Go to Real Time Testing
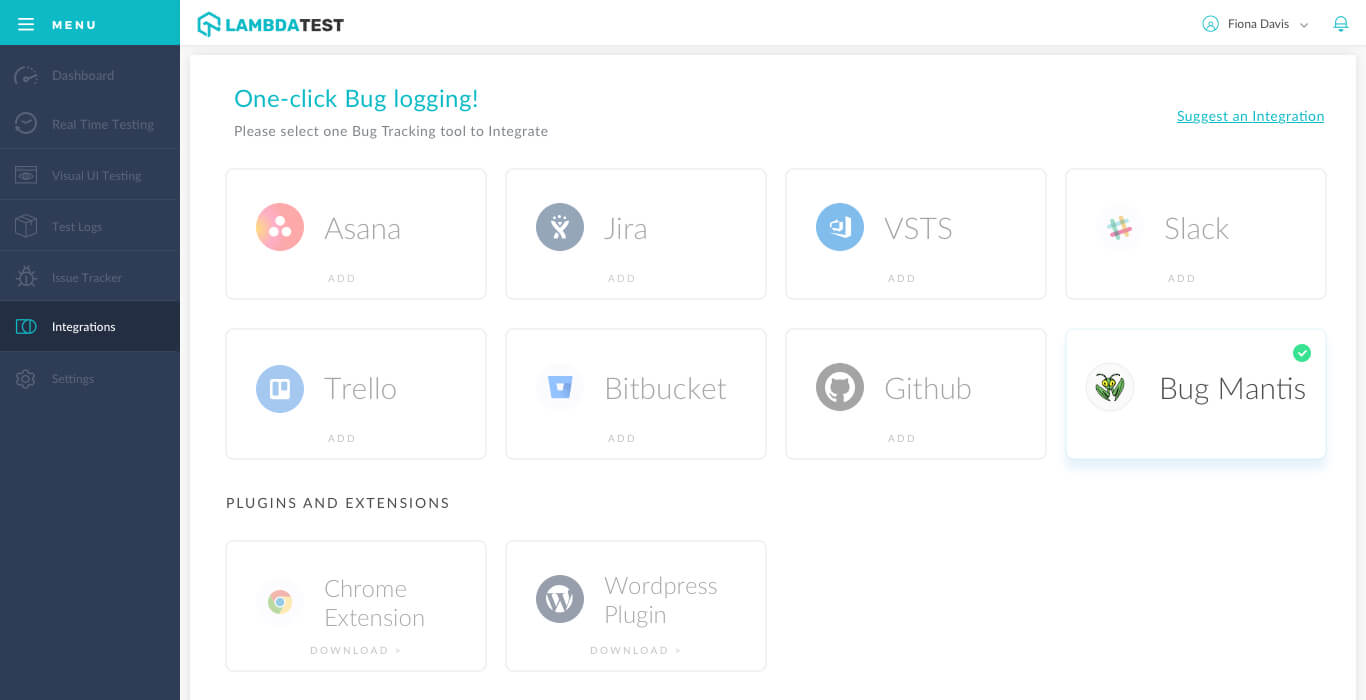Viewport: 1366px width, 700px height. click(103, 124)
